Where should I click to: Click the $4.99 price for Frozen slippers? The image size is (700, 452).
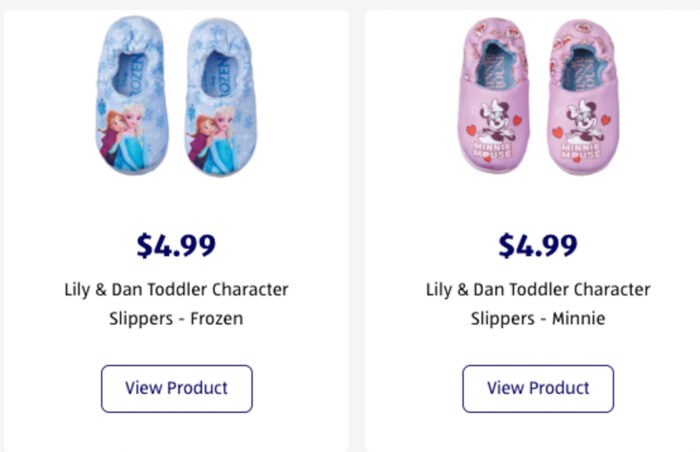[x=176, y=245]
